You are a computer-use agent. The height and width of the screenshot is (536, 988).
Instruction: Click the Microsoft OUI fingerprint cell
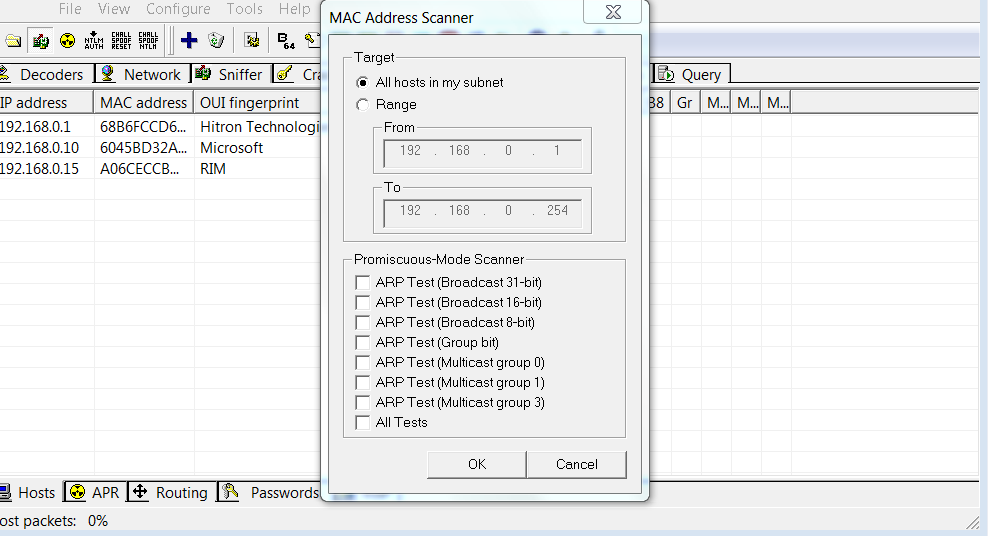tap(231, 148)
